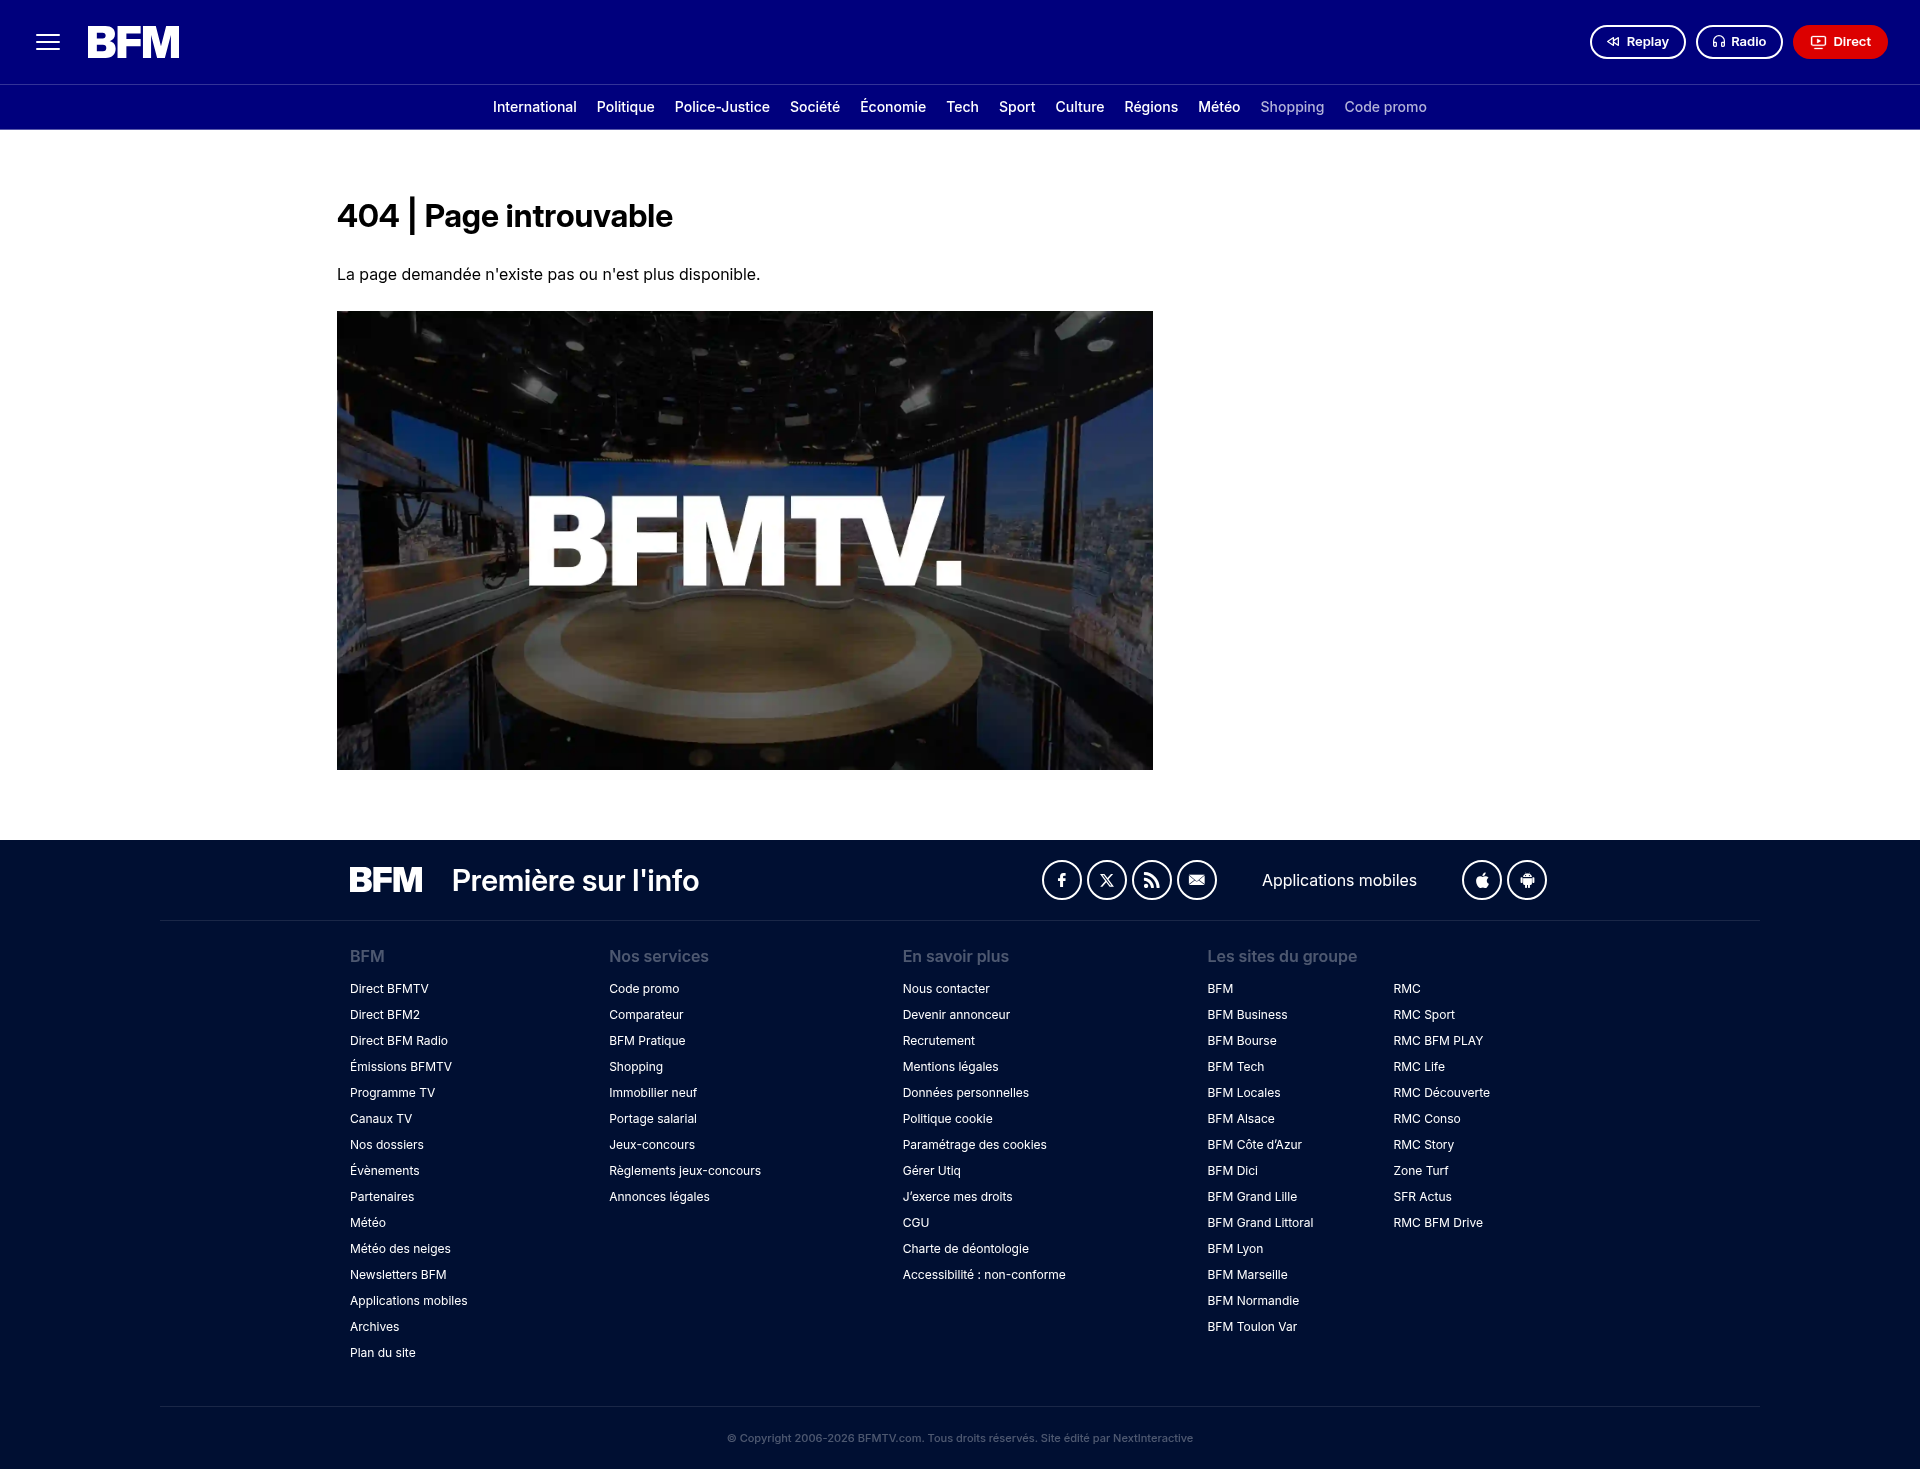
Task: Click the BFM logo in header
Action: point(134,42)
